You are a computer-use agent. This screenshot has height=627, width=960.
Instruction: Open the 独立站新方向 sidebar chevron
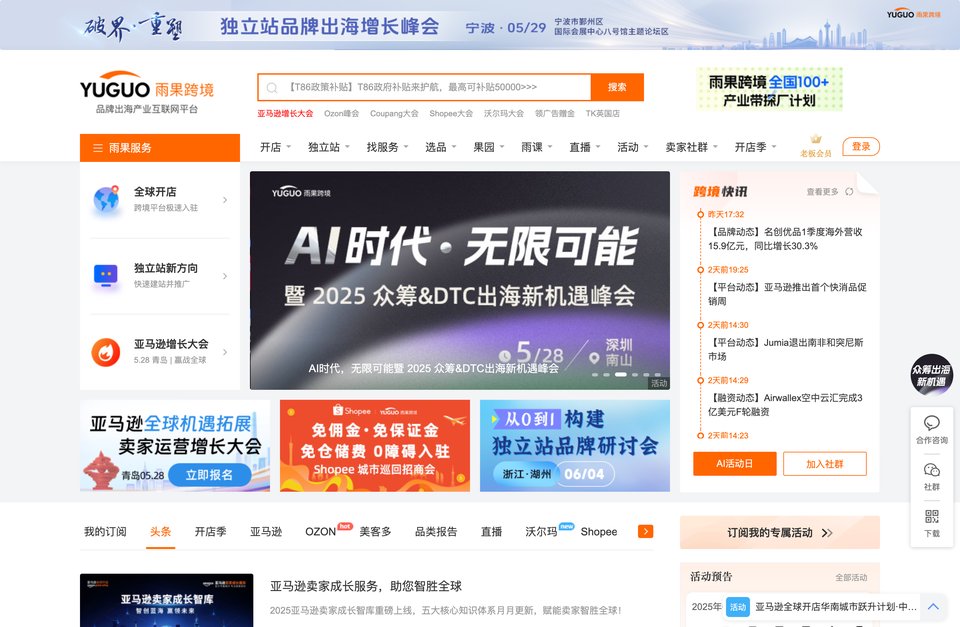225,276
